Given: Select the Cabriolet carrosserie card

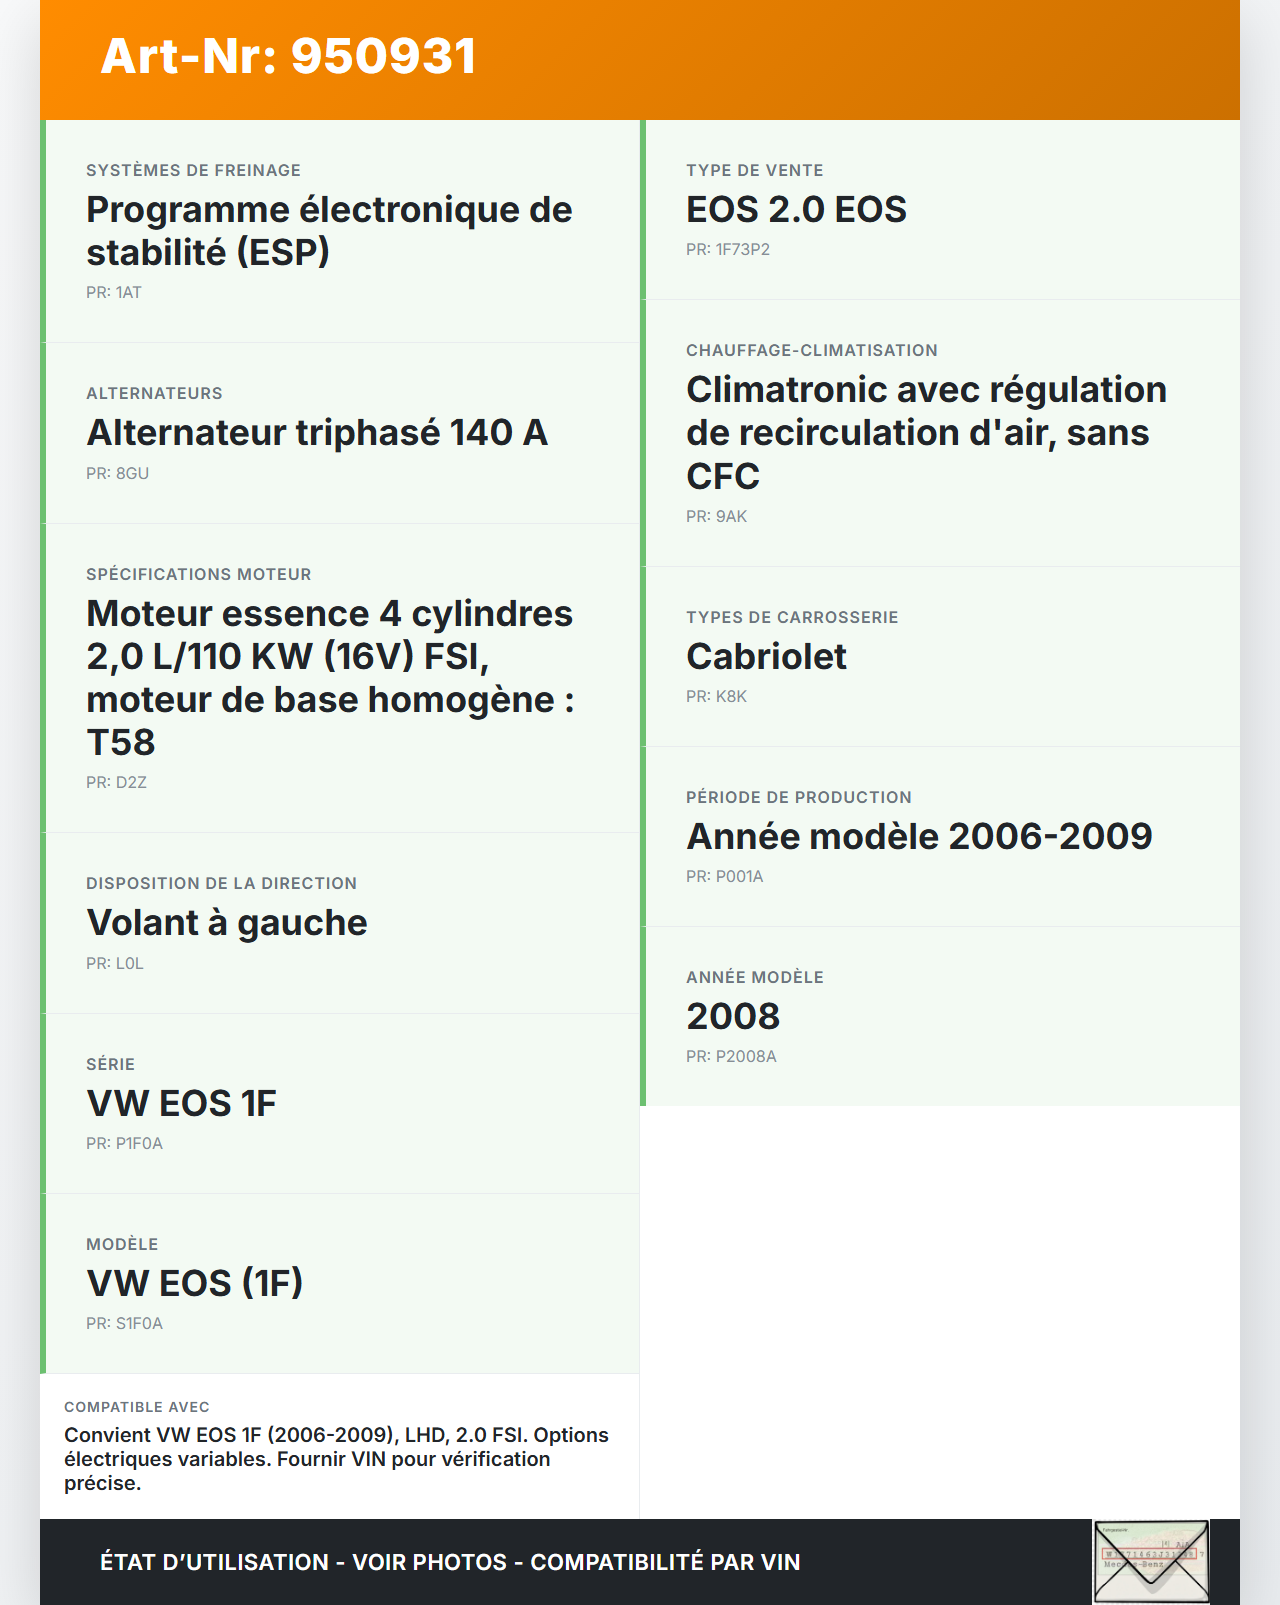Looking at the screenshot, I should pos(766,657).
